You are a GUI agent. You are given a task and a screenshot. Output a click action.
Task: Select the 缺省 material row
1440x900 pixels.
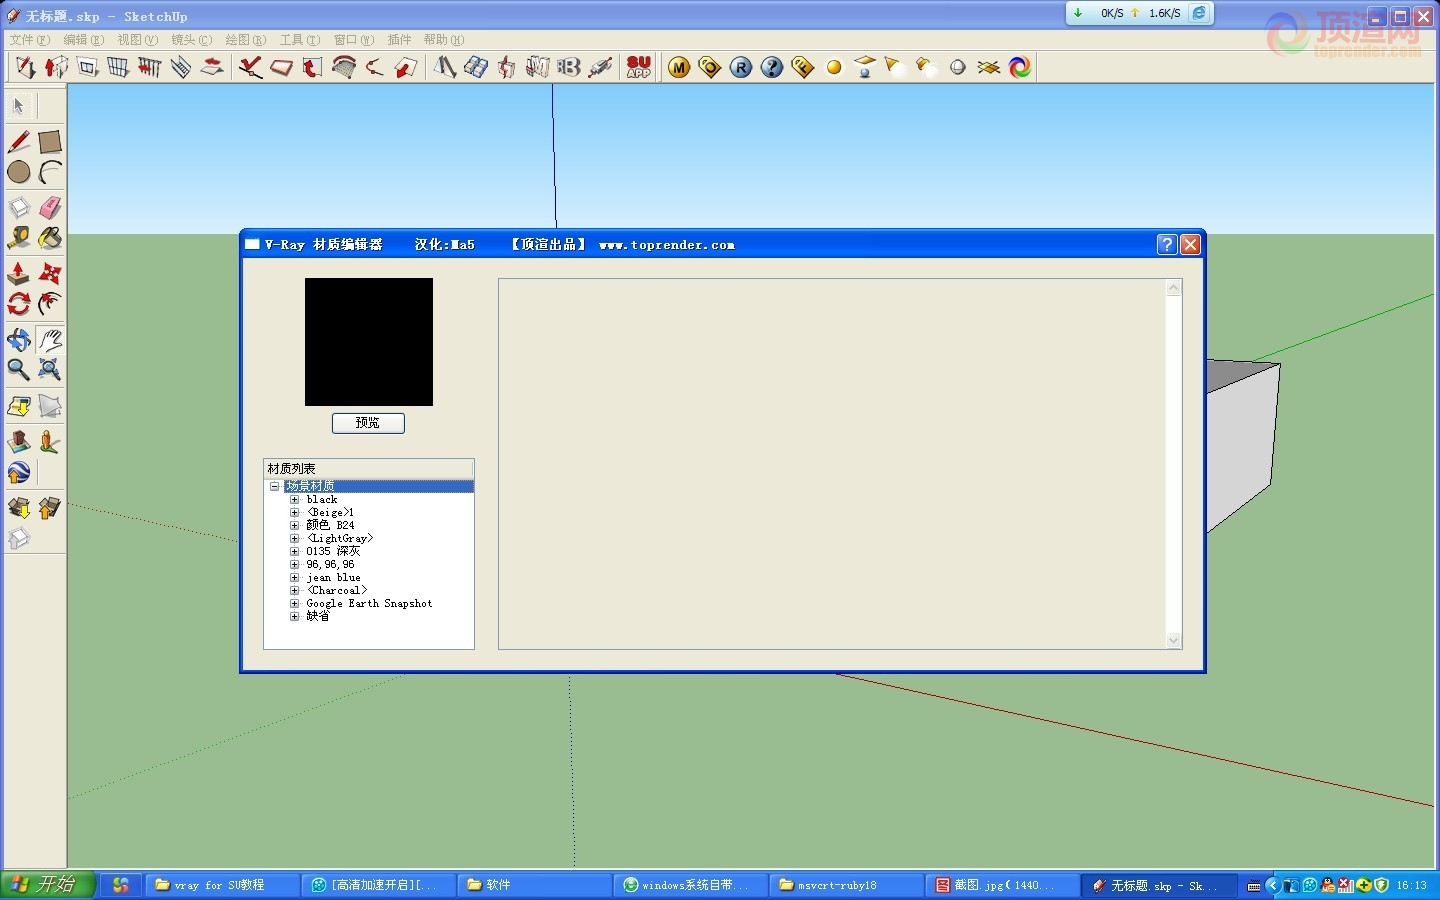pyautogui.click(x=318, y=616)
